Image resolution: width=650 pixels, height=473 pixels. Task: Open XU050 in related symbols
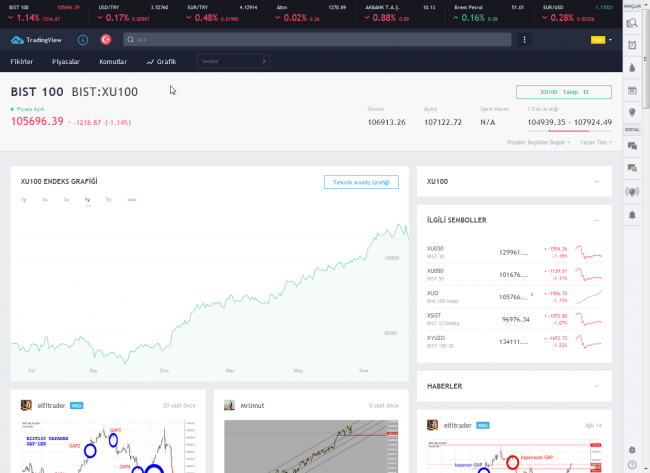click(x=514, y=274)
